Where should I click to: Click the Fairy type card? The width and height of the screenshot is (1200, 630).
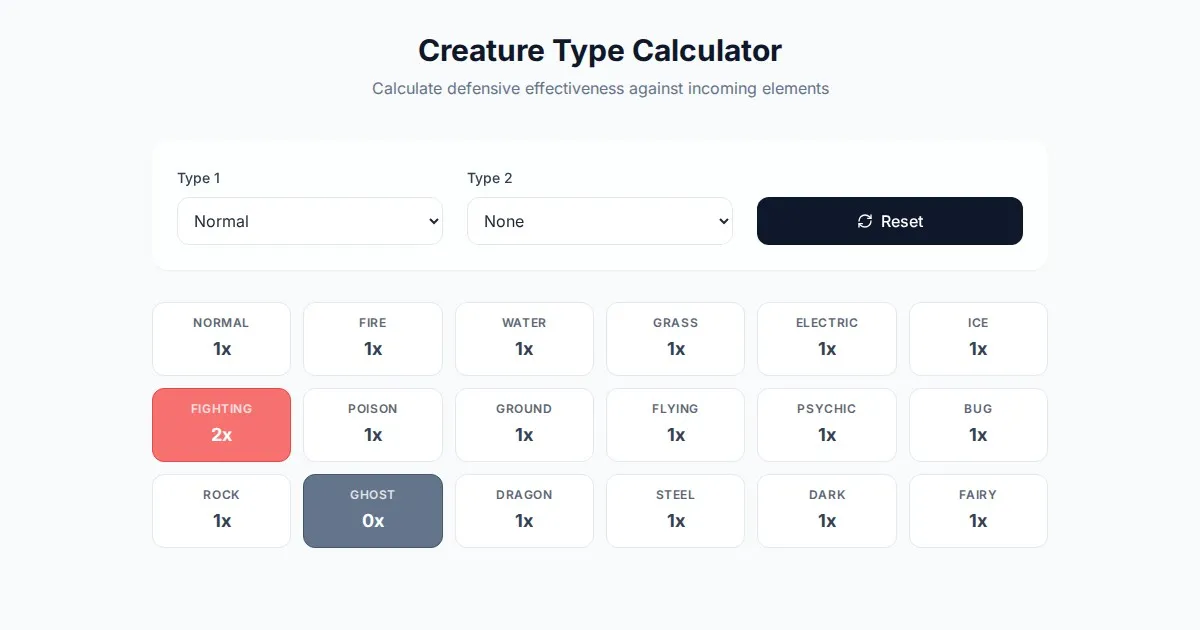(978, 511)
